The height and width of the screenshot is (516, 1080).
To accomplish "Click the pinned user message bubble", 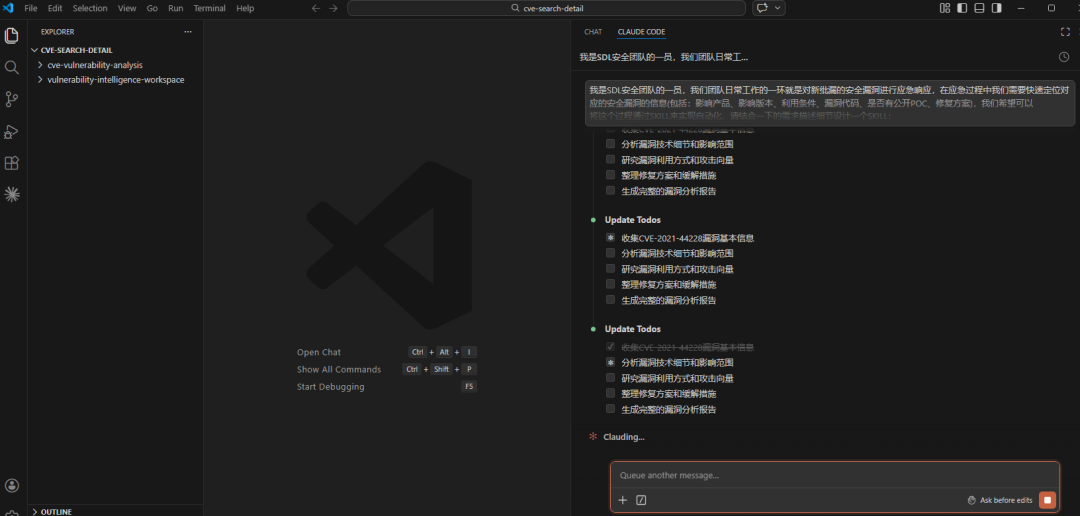I will tap(830, 103).
